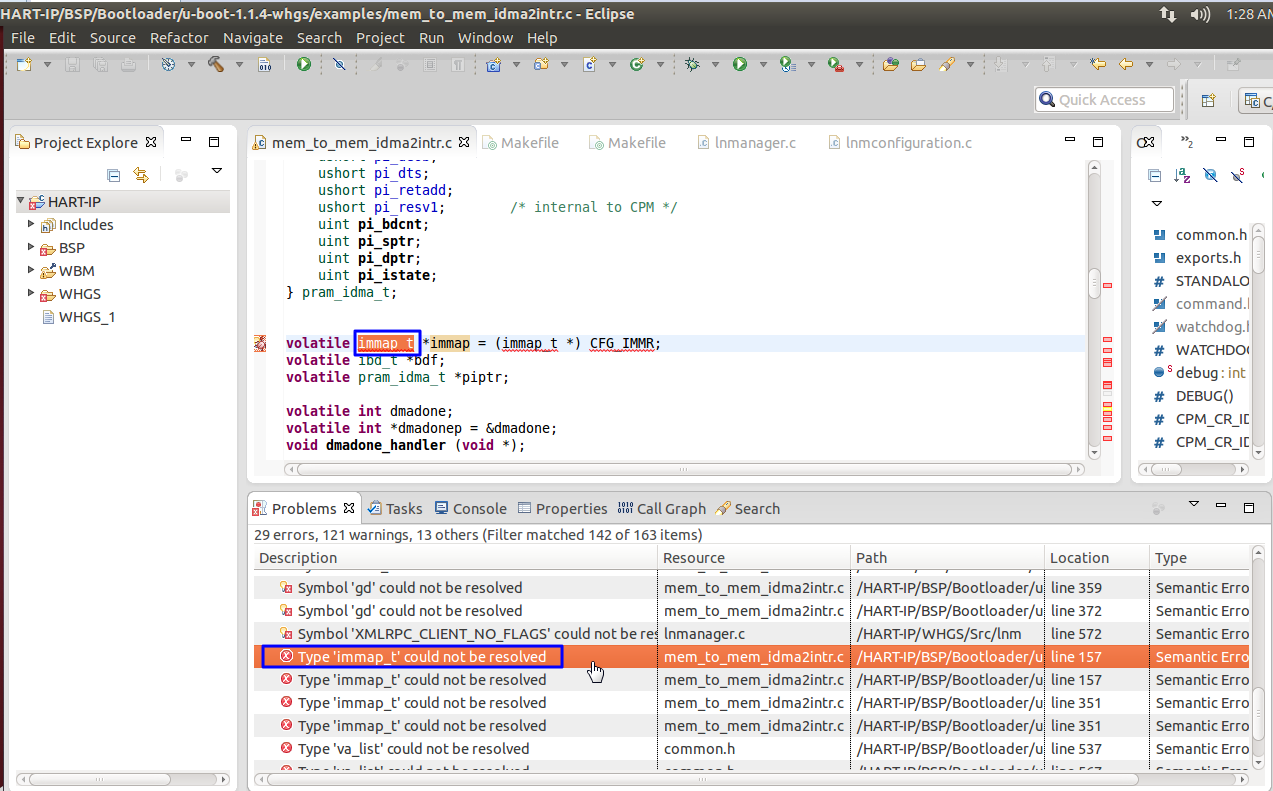The width and height of the screenshot is (1273, 791).
Task: Toggle Hide Static Members in Outline
Action: (x=1238, y=175)
